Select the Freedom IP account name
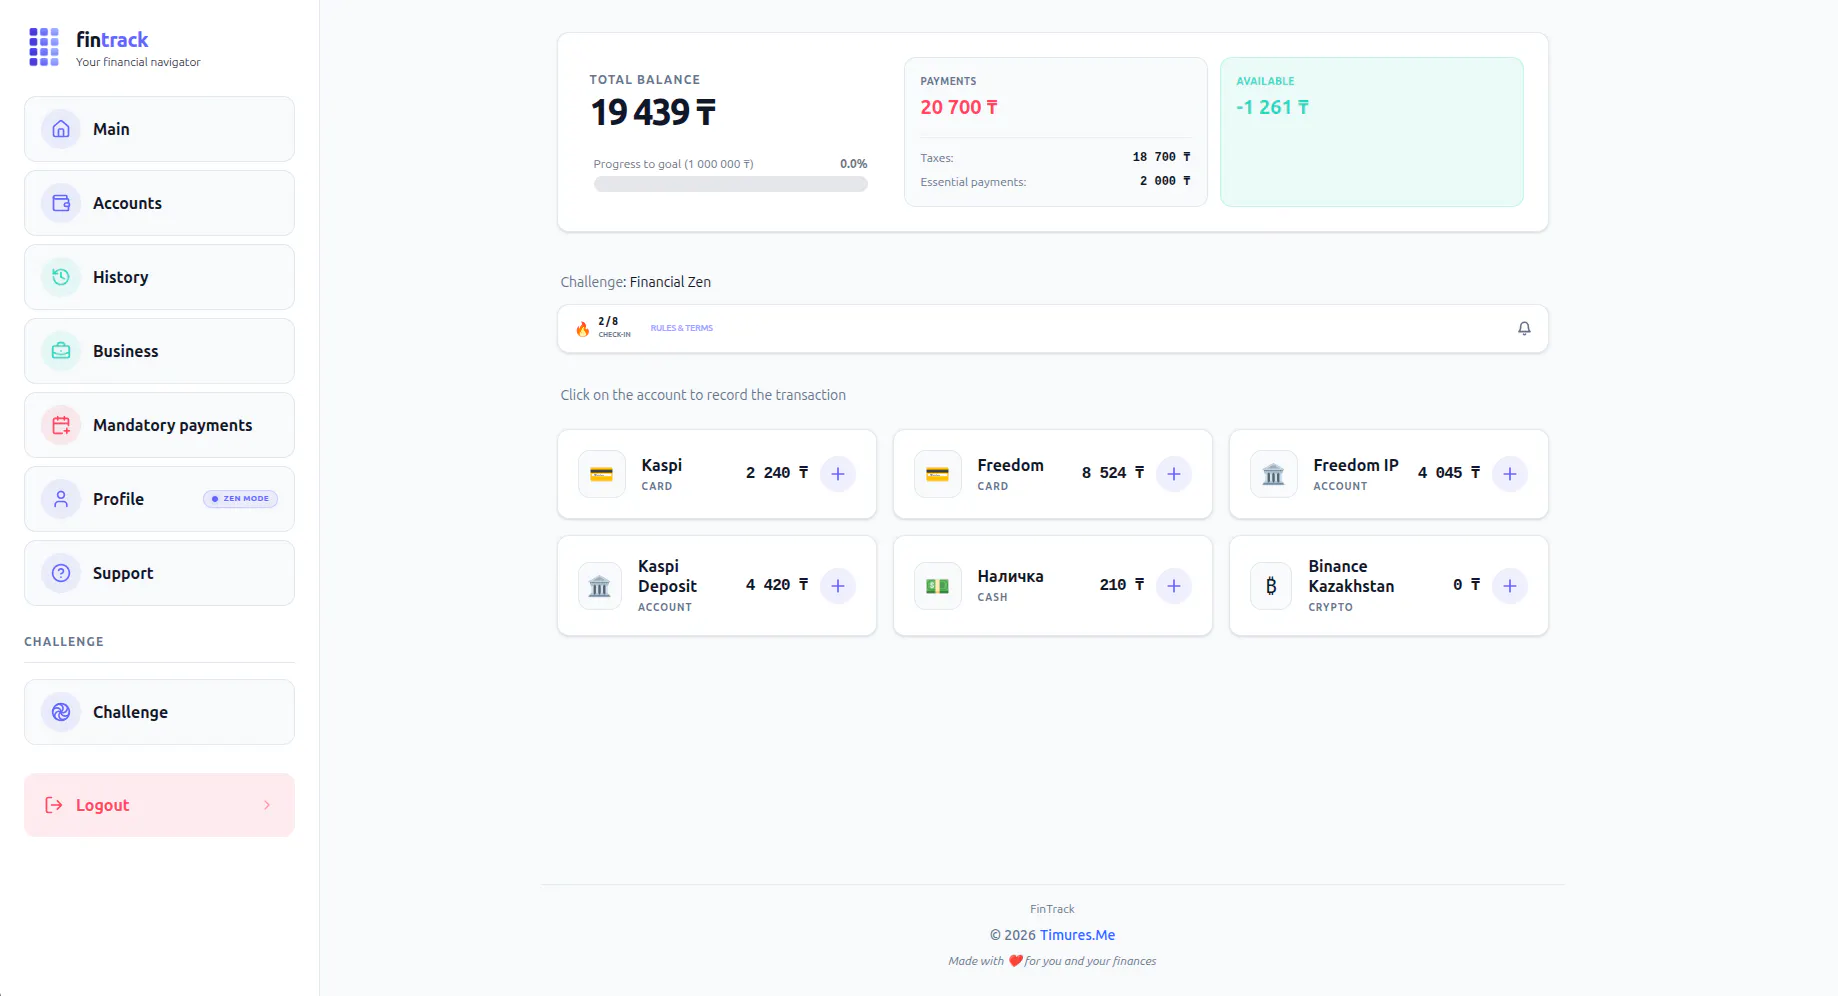1838x996 pixels. coord(1355,465)
